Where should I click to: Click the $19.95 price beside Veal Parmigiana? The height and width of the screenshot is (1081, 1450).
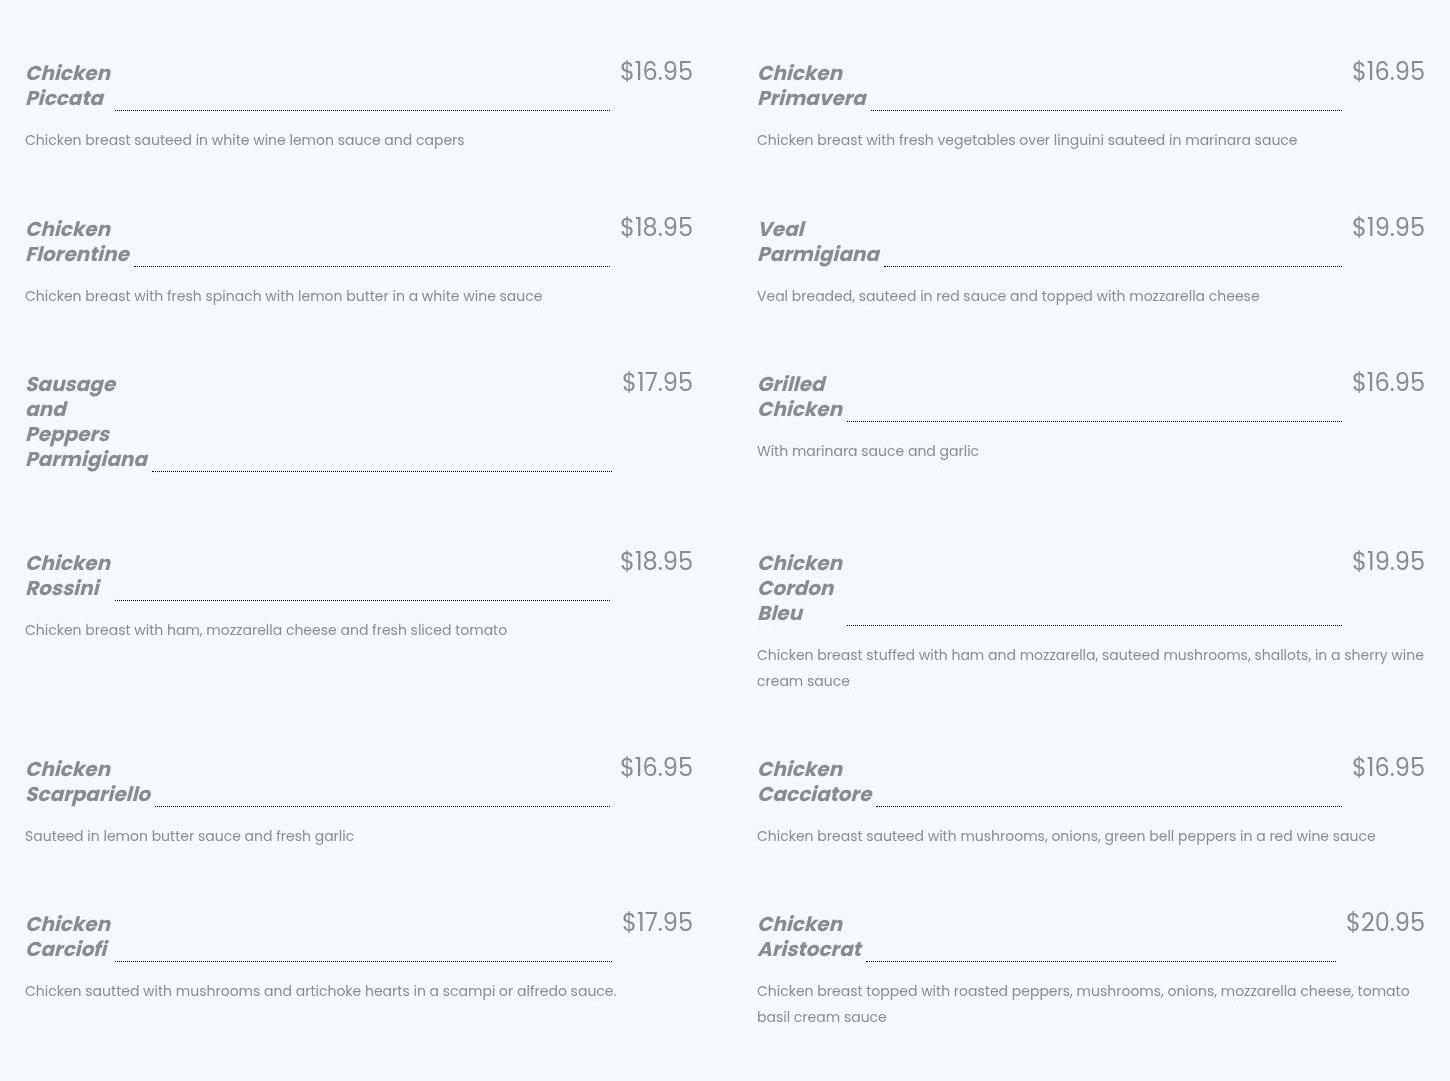click(1388, 227)
